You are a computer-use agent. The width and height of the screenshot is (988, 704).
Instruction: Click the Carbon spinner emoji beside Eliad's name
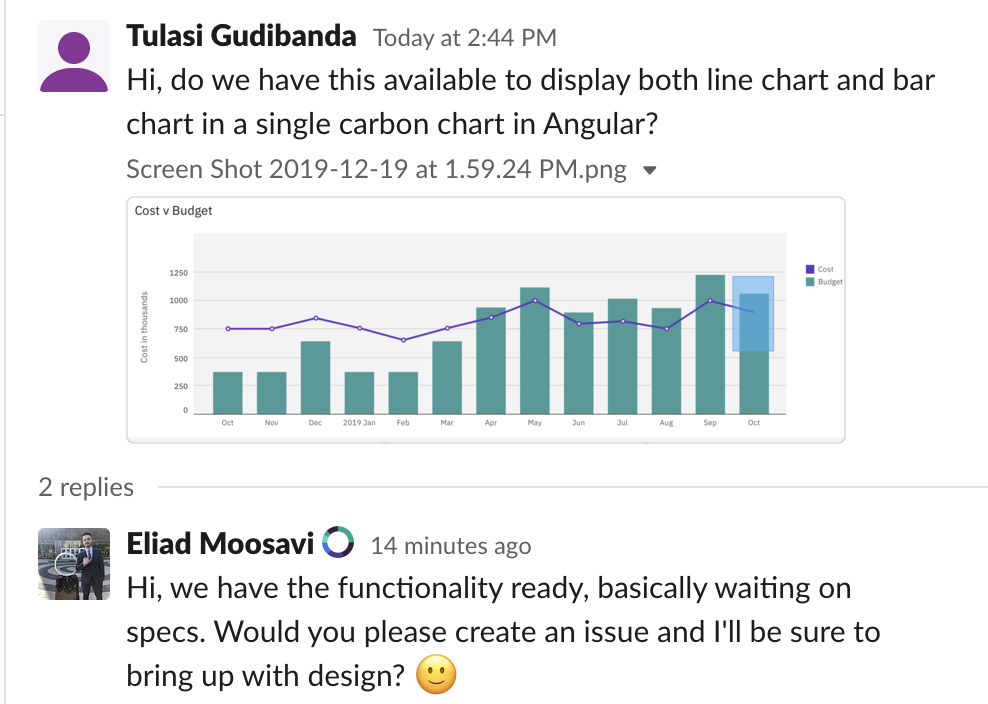click(340, 543)
